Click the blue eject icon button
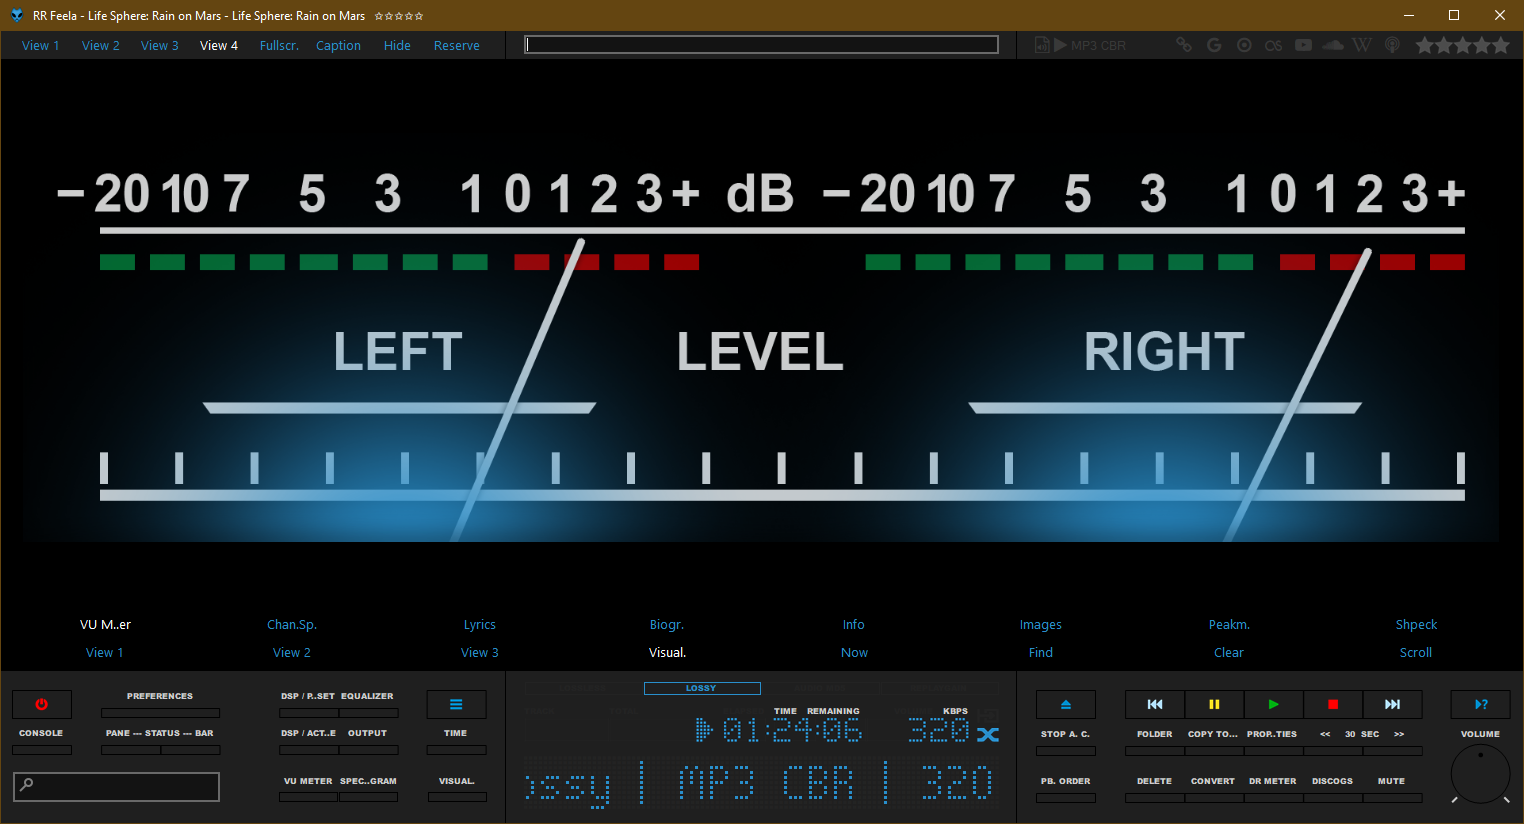The width and height of the screenshot is (1524, 824). 1065,704
